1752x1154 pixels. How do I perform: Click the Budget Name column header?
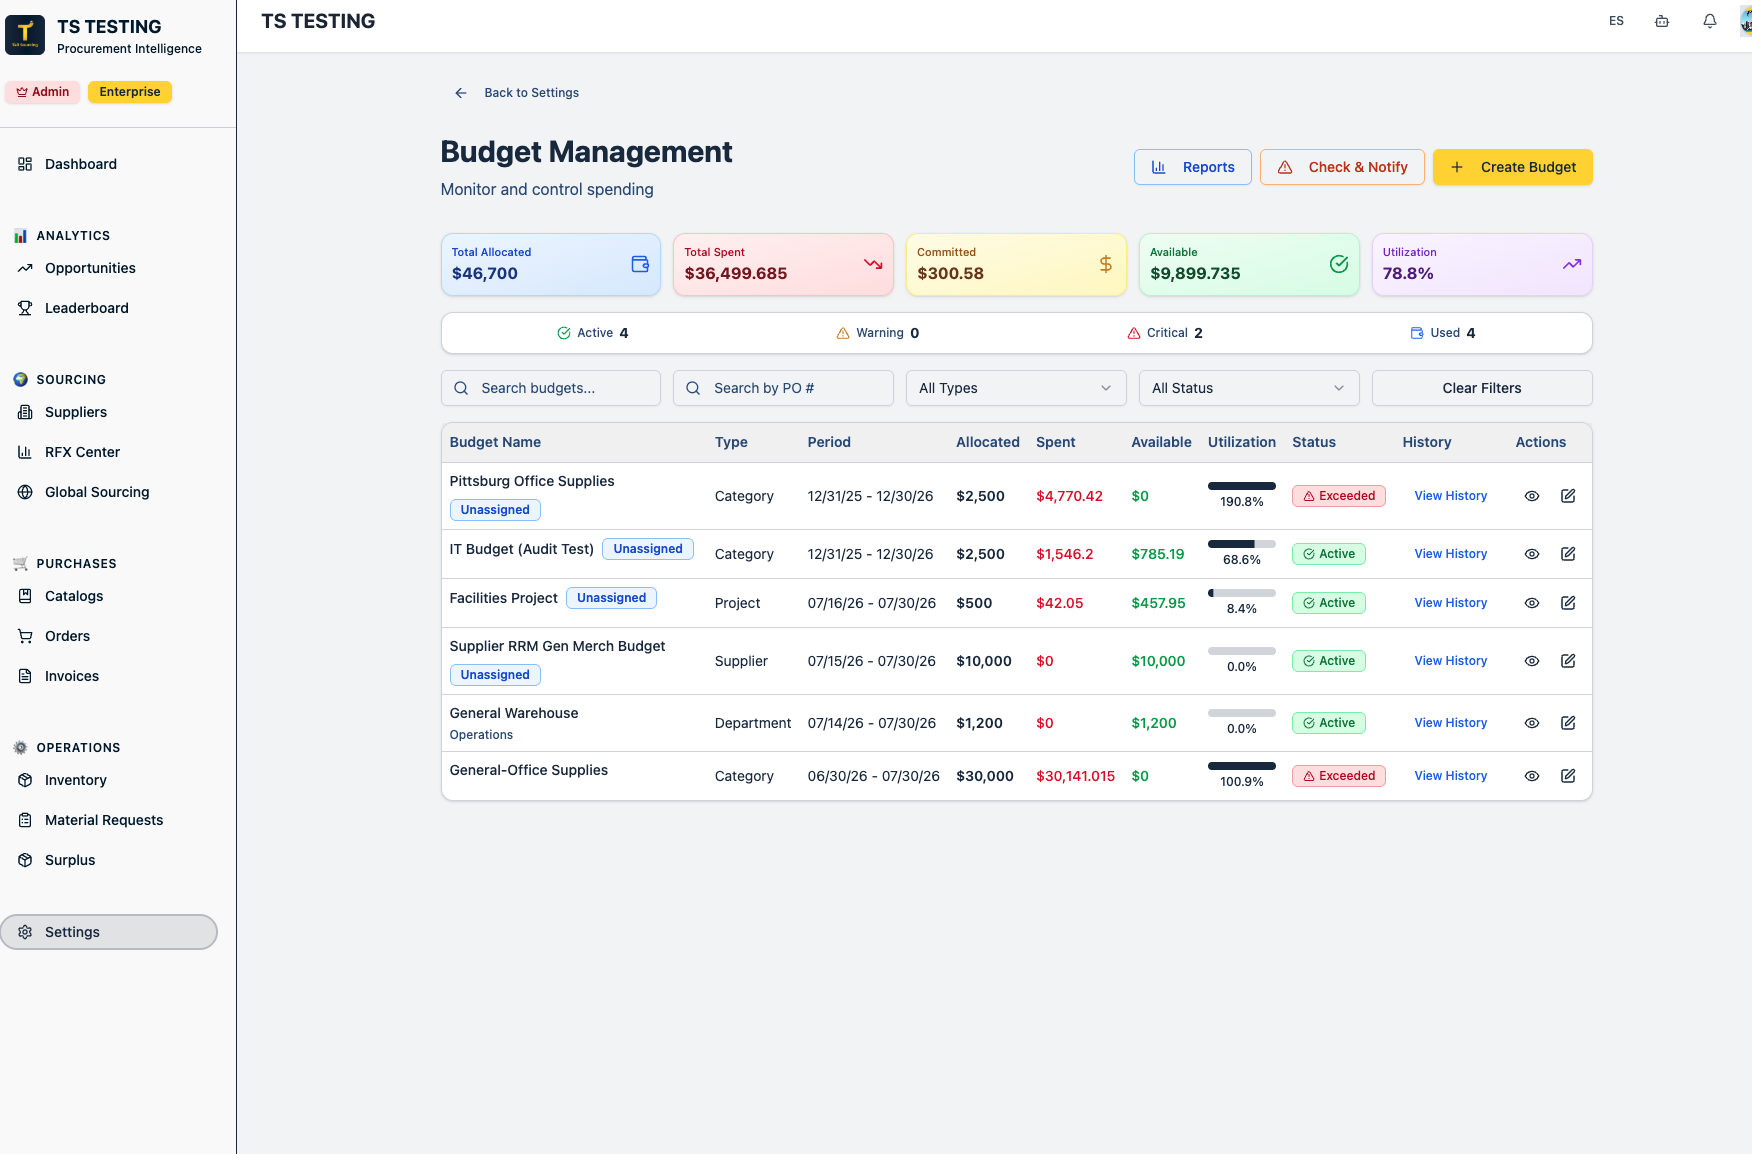[495, 442]
